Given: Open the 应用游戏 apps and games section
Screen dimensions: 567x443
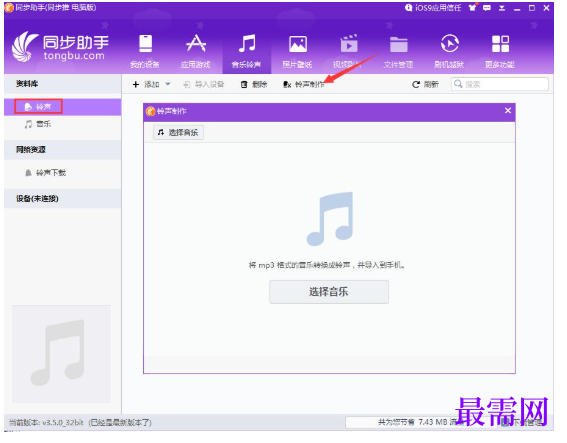Looking at the screenshot, I should click(x=196, y=51).
